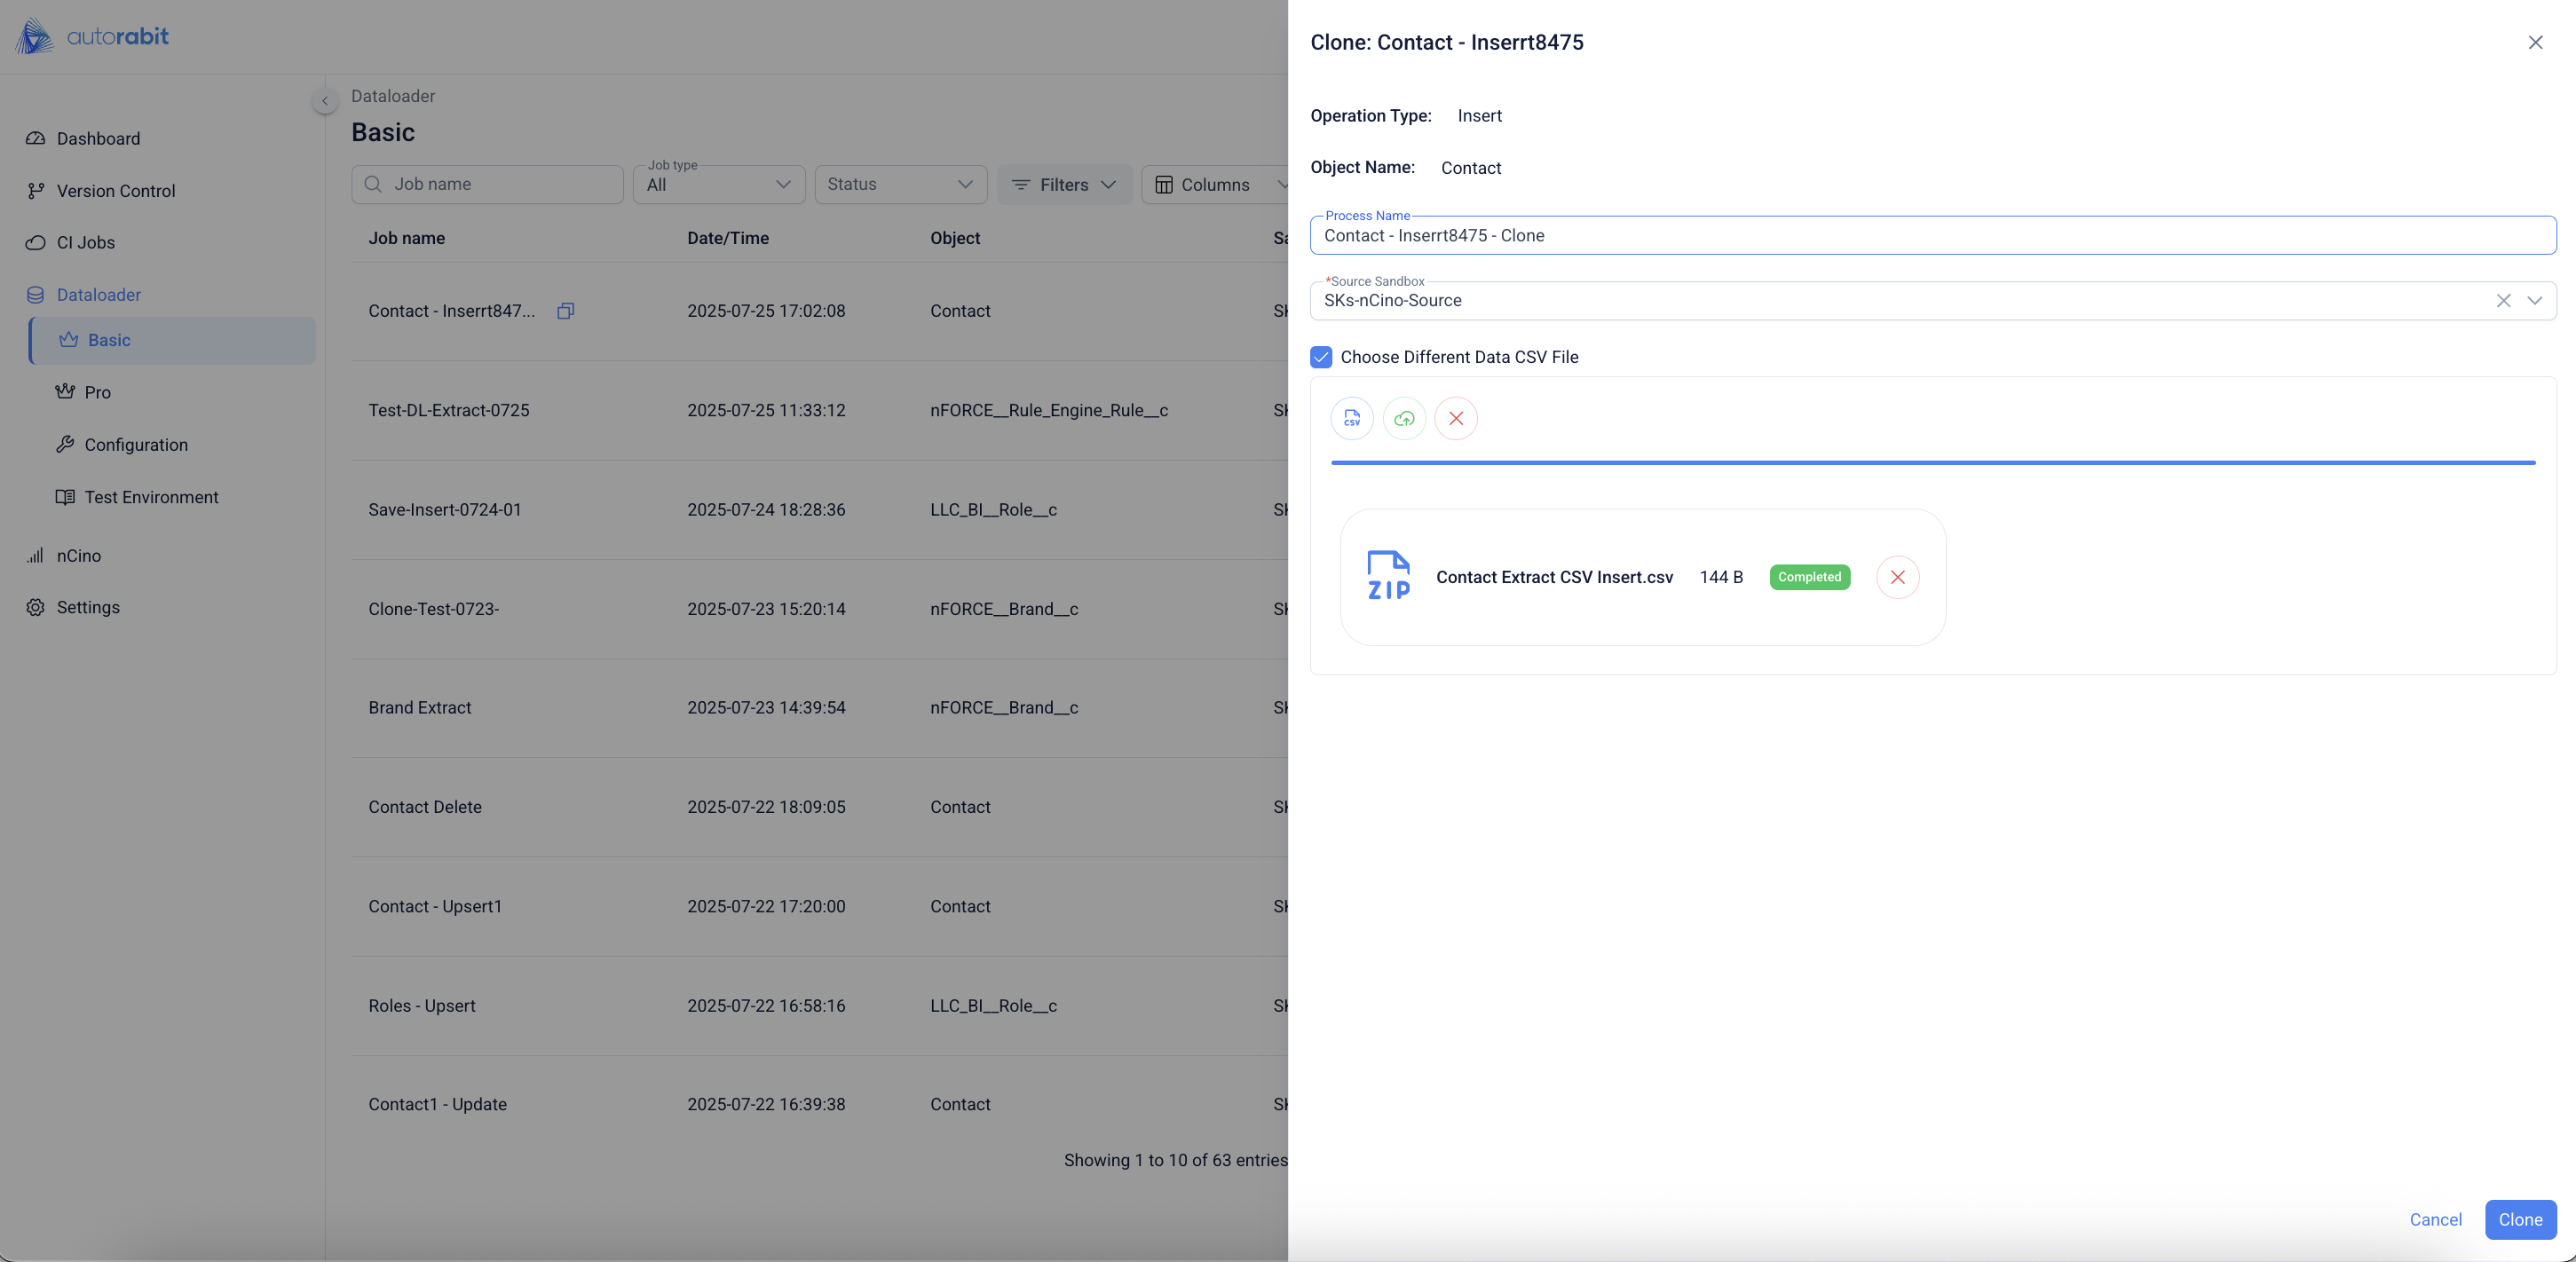Uncheck Choose Different Data CSV File
Screen dimensions: 2576x1262
[x=1321, y=357]
